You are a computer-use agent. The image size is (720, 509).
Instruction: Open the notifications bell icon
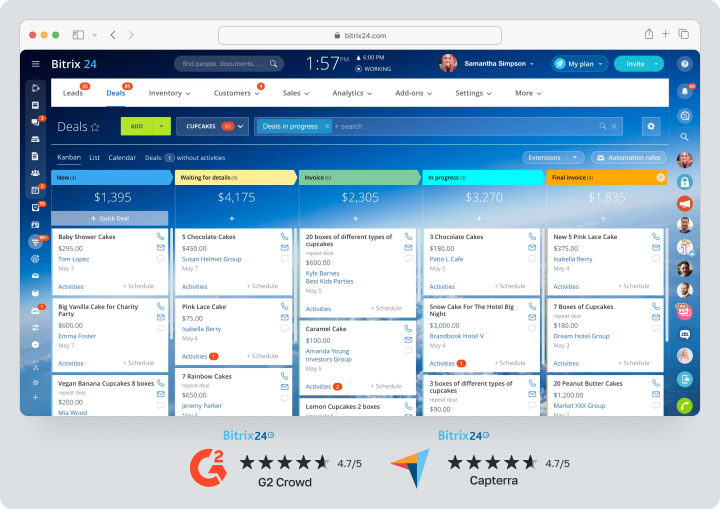click(x=685, y=91)
